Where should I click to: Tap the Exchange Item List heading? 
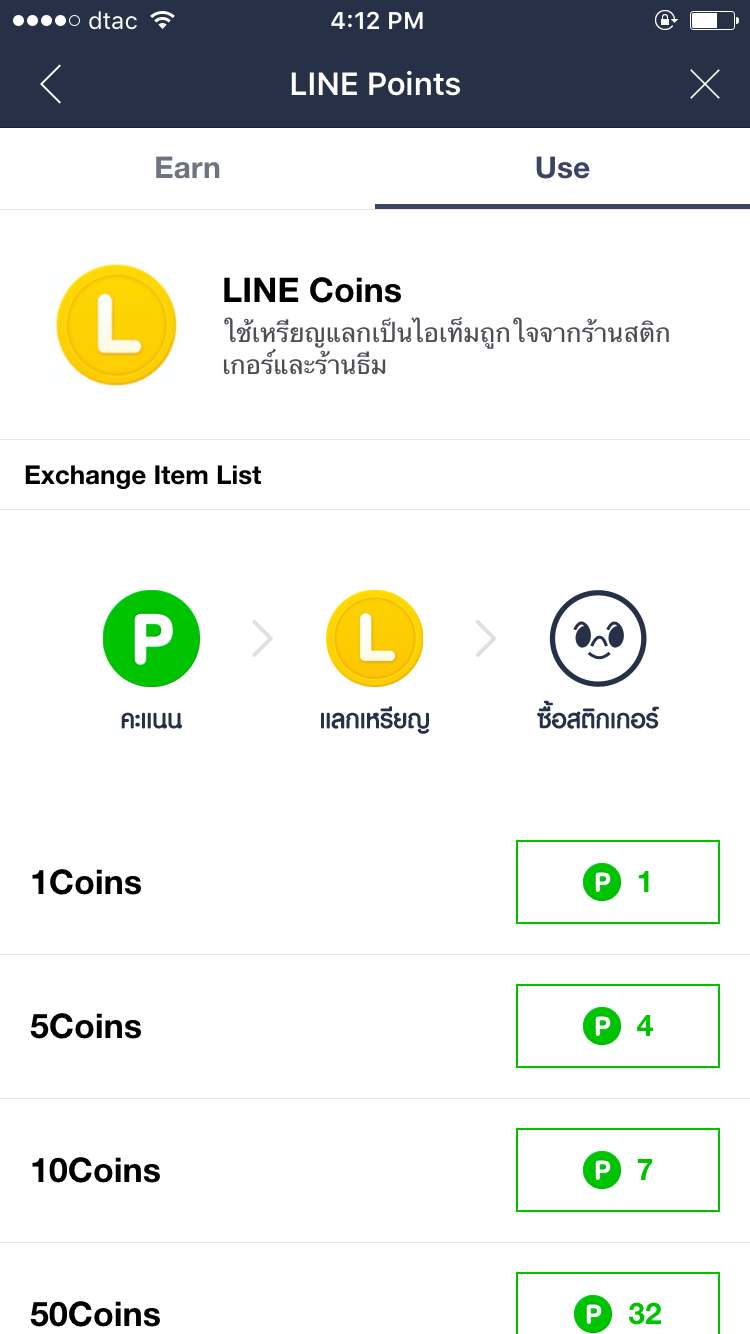(x=143, y=475)
